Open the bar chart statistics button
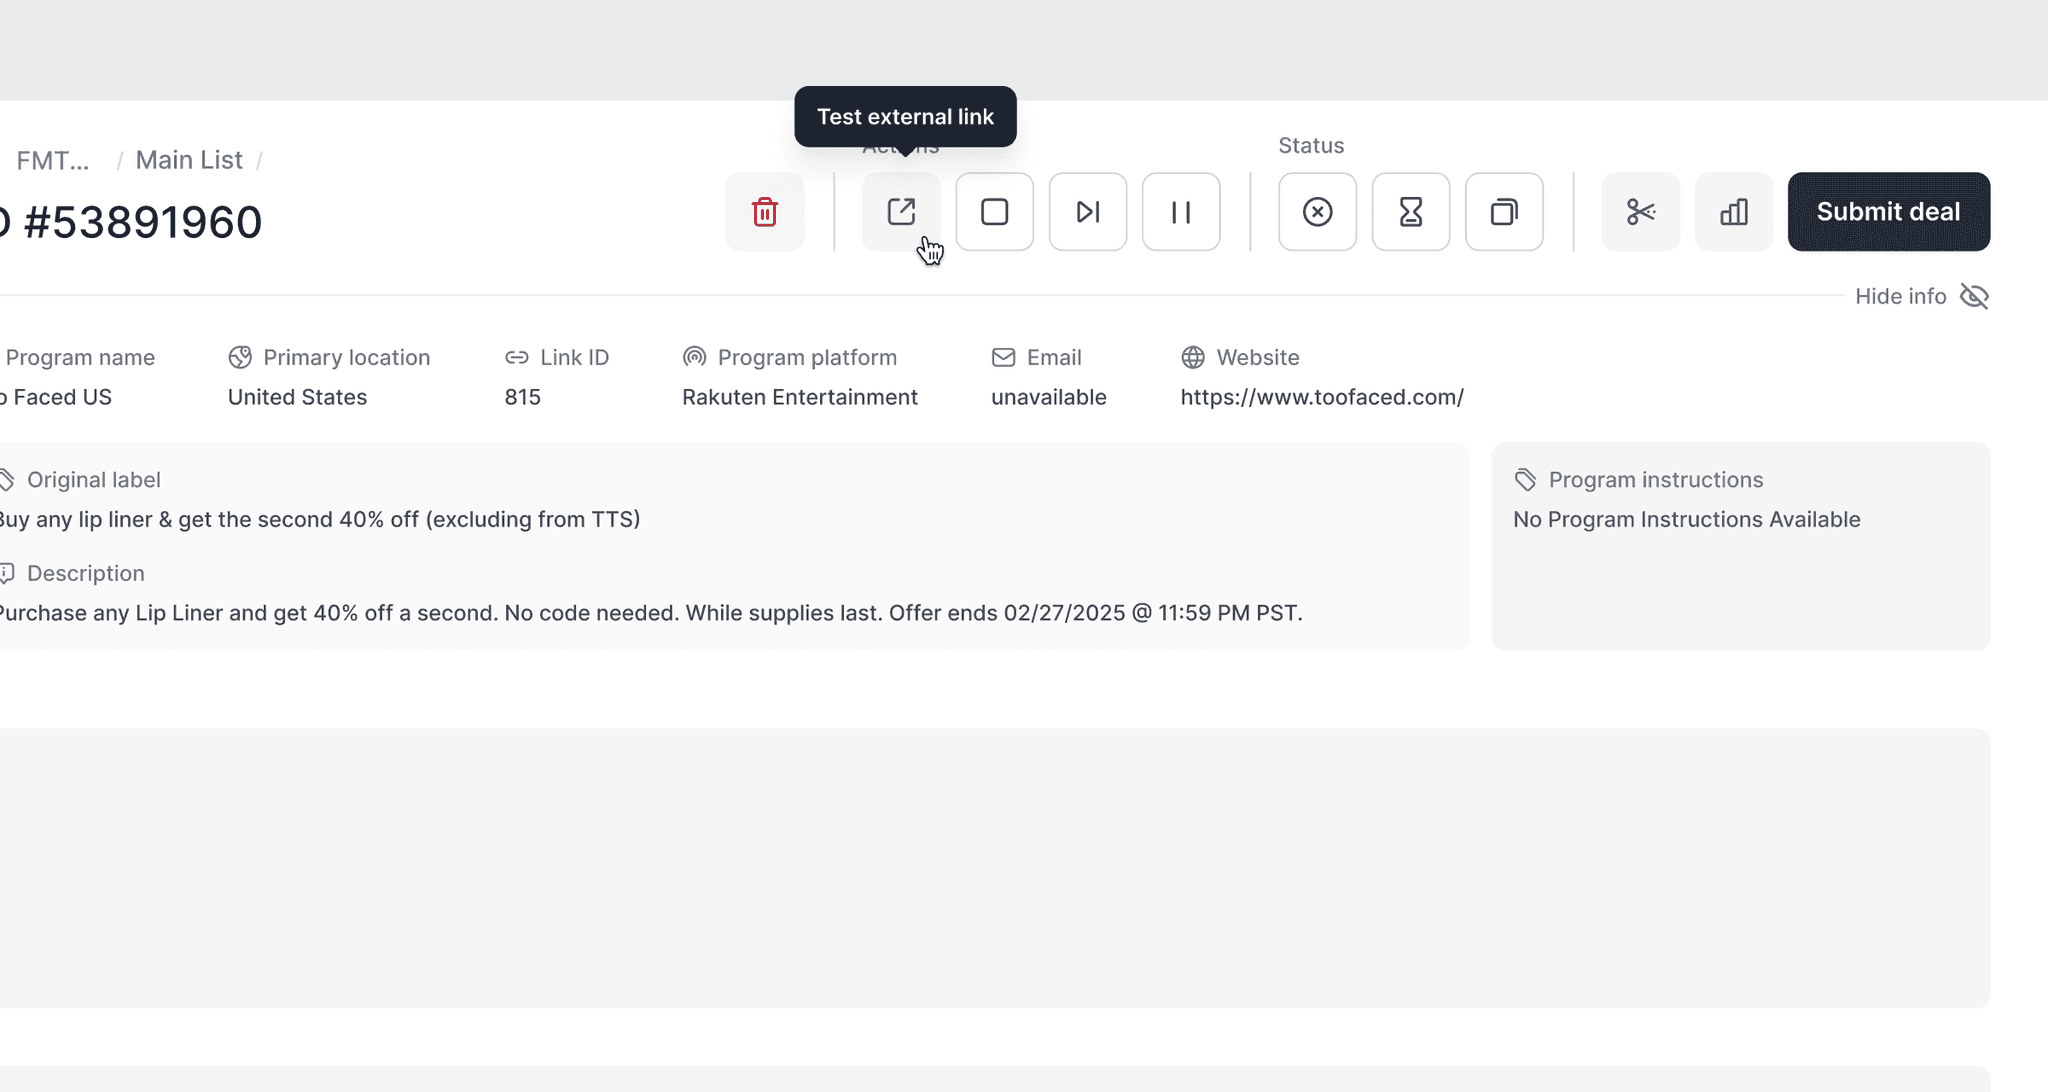The height and width of the screenshot is (1092, 2048). click(x=1734, y=212)
